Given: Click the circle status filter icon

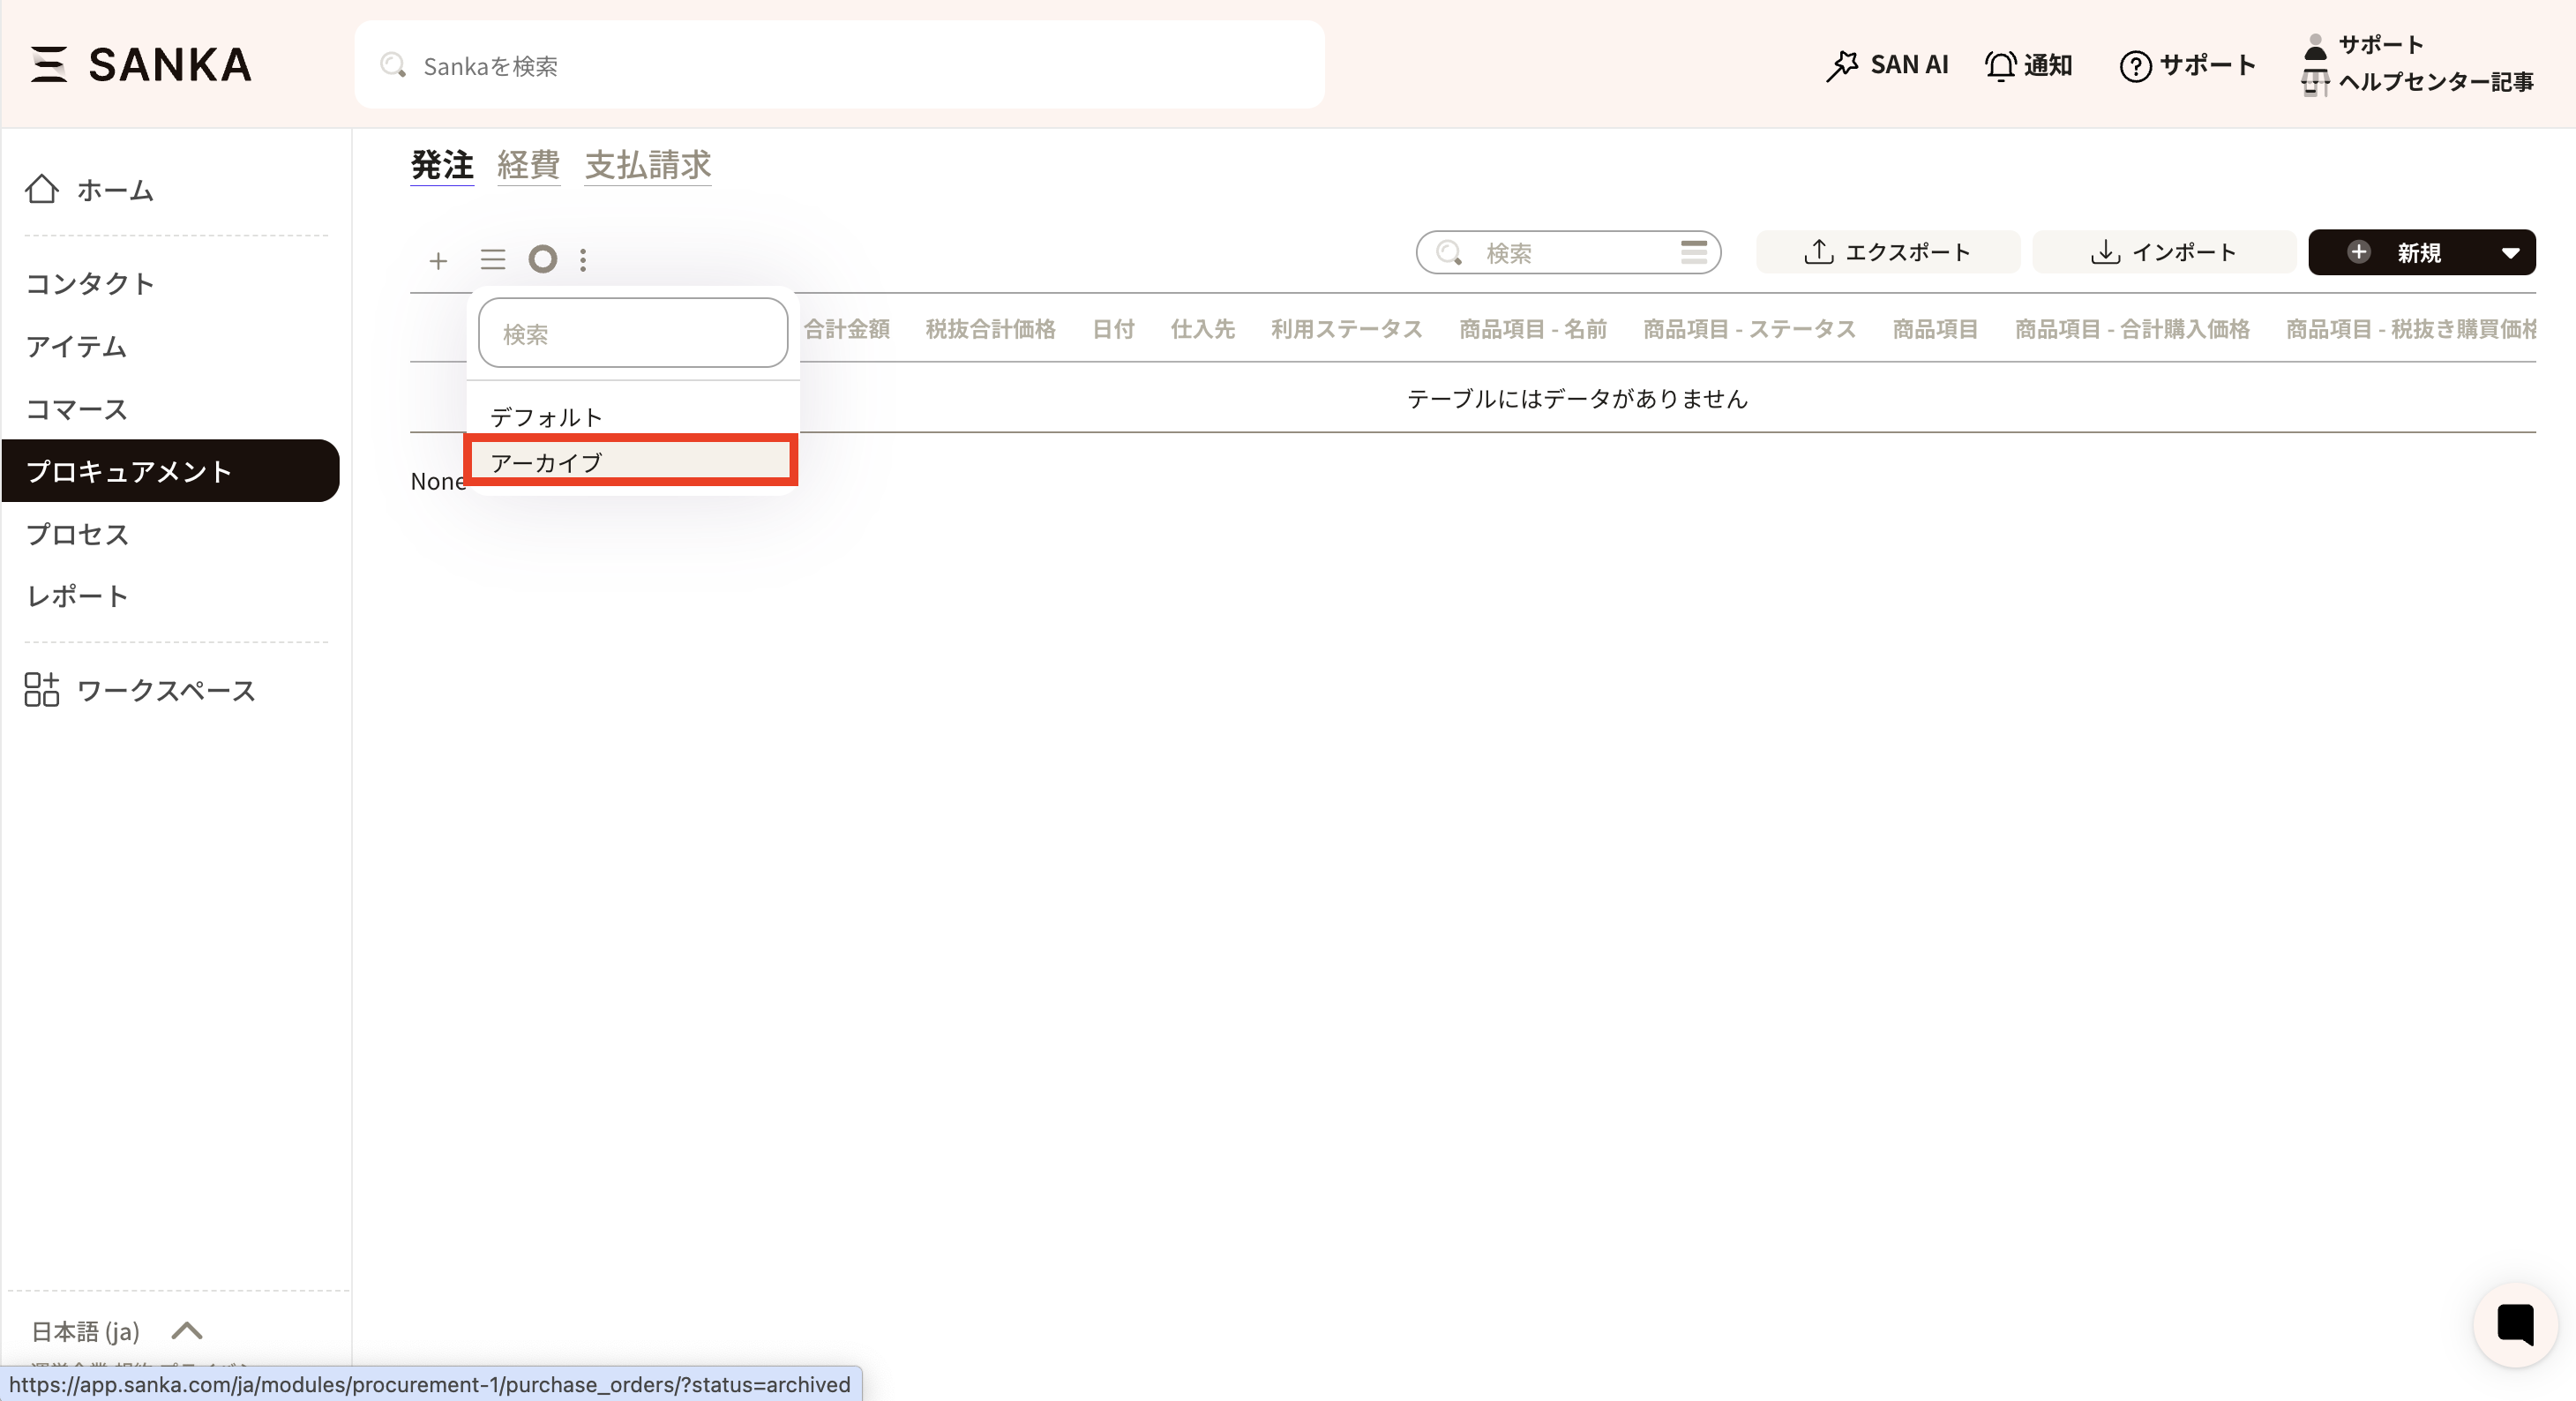Looking at the screenshot, I should [543, 260].
